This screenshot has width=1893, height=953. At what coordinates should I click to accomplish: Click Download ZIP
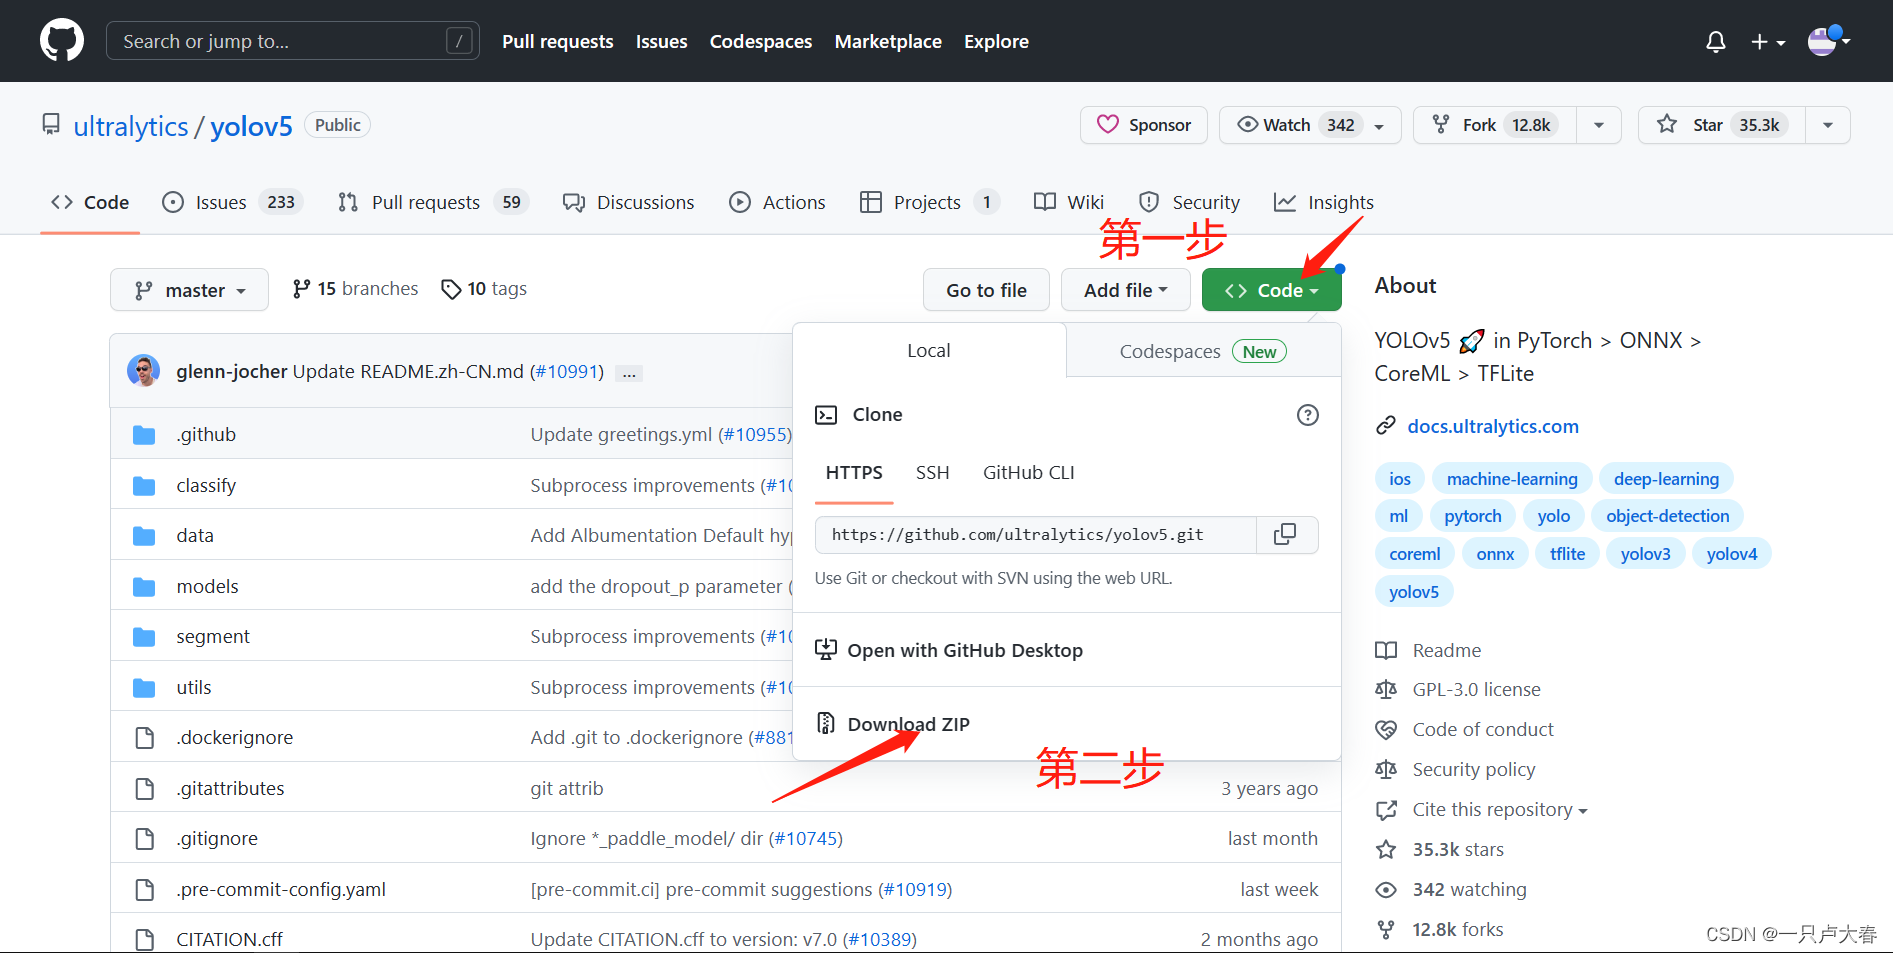coord(908,724)
